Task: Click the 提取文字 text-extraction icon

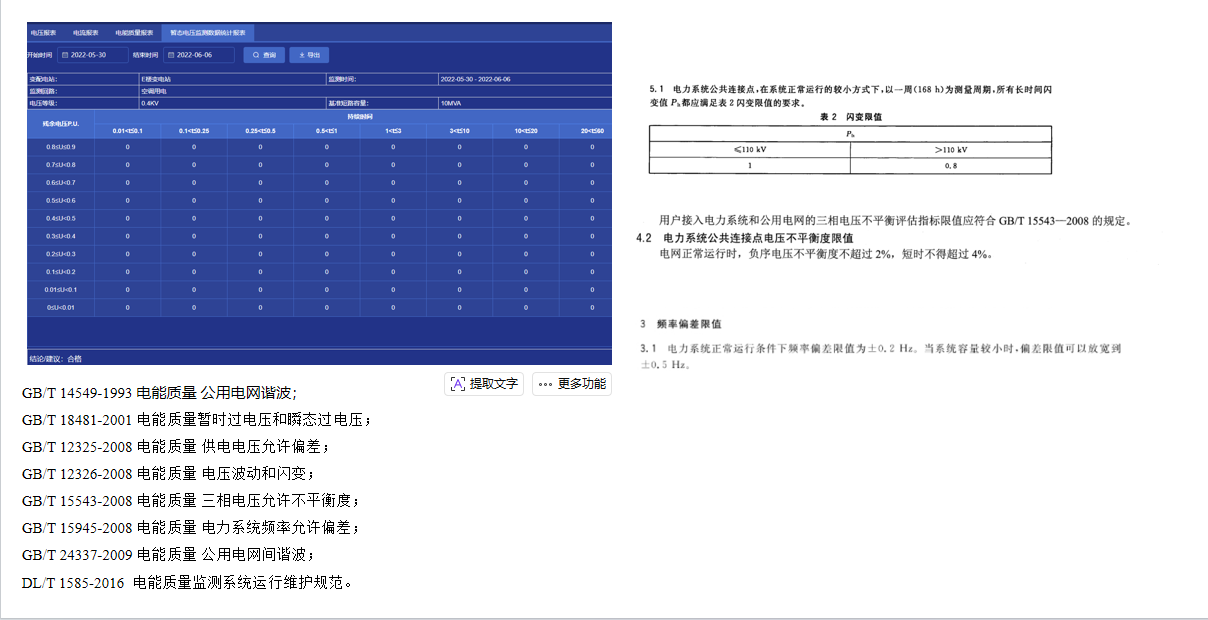Action: 458,384
